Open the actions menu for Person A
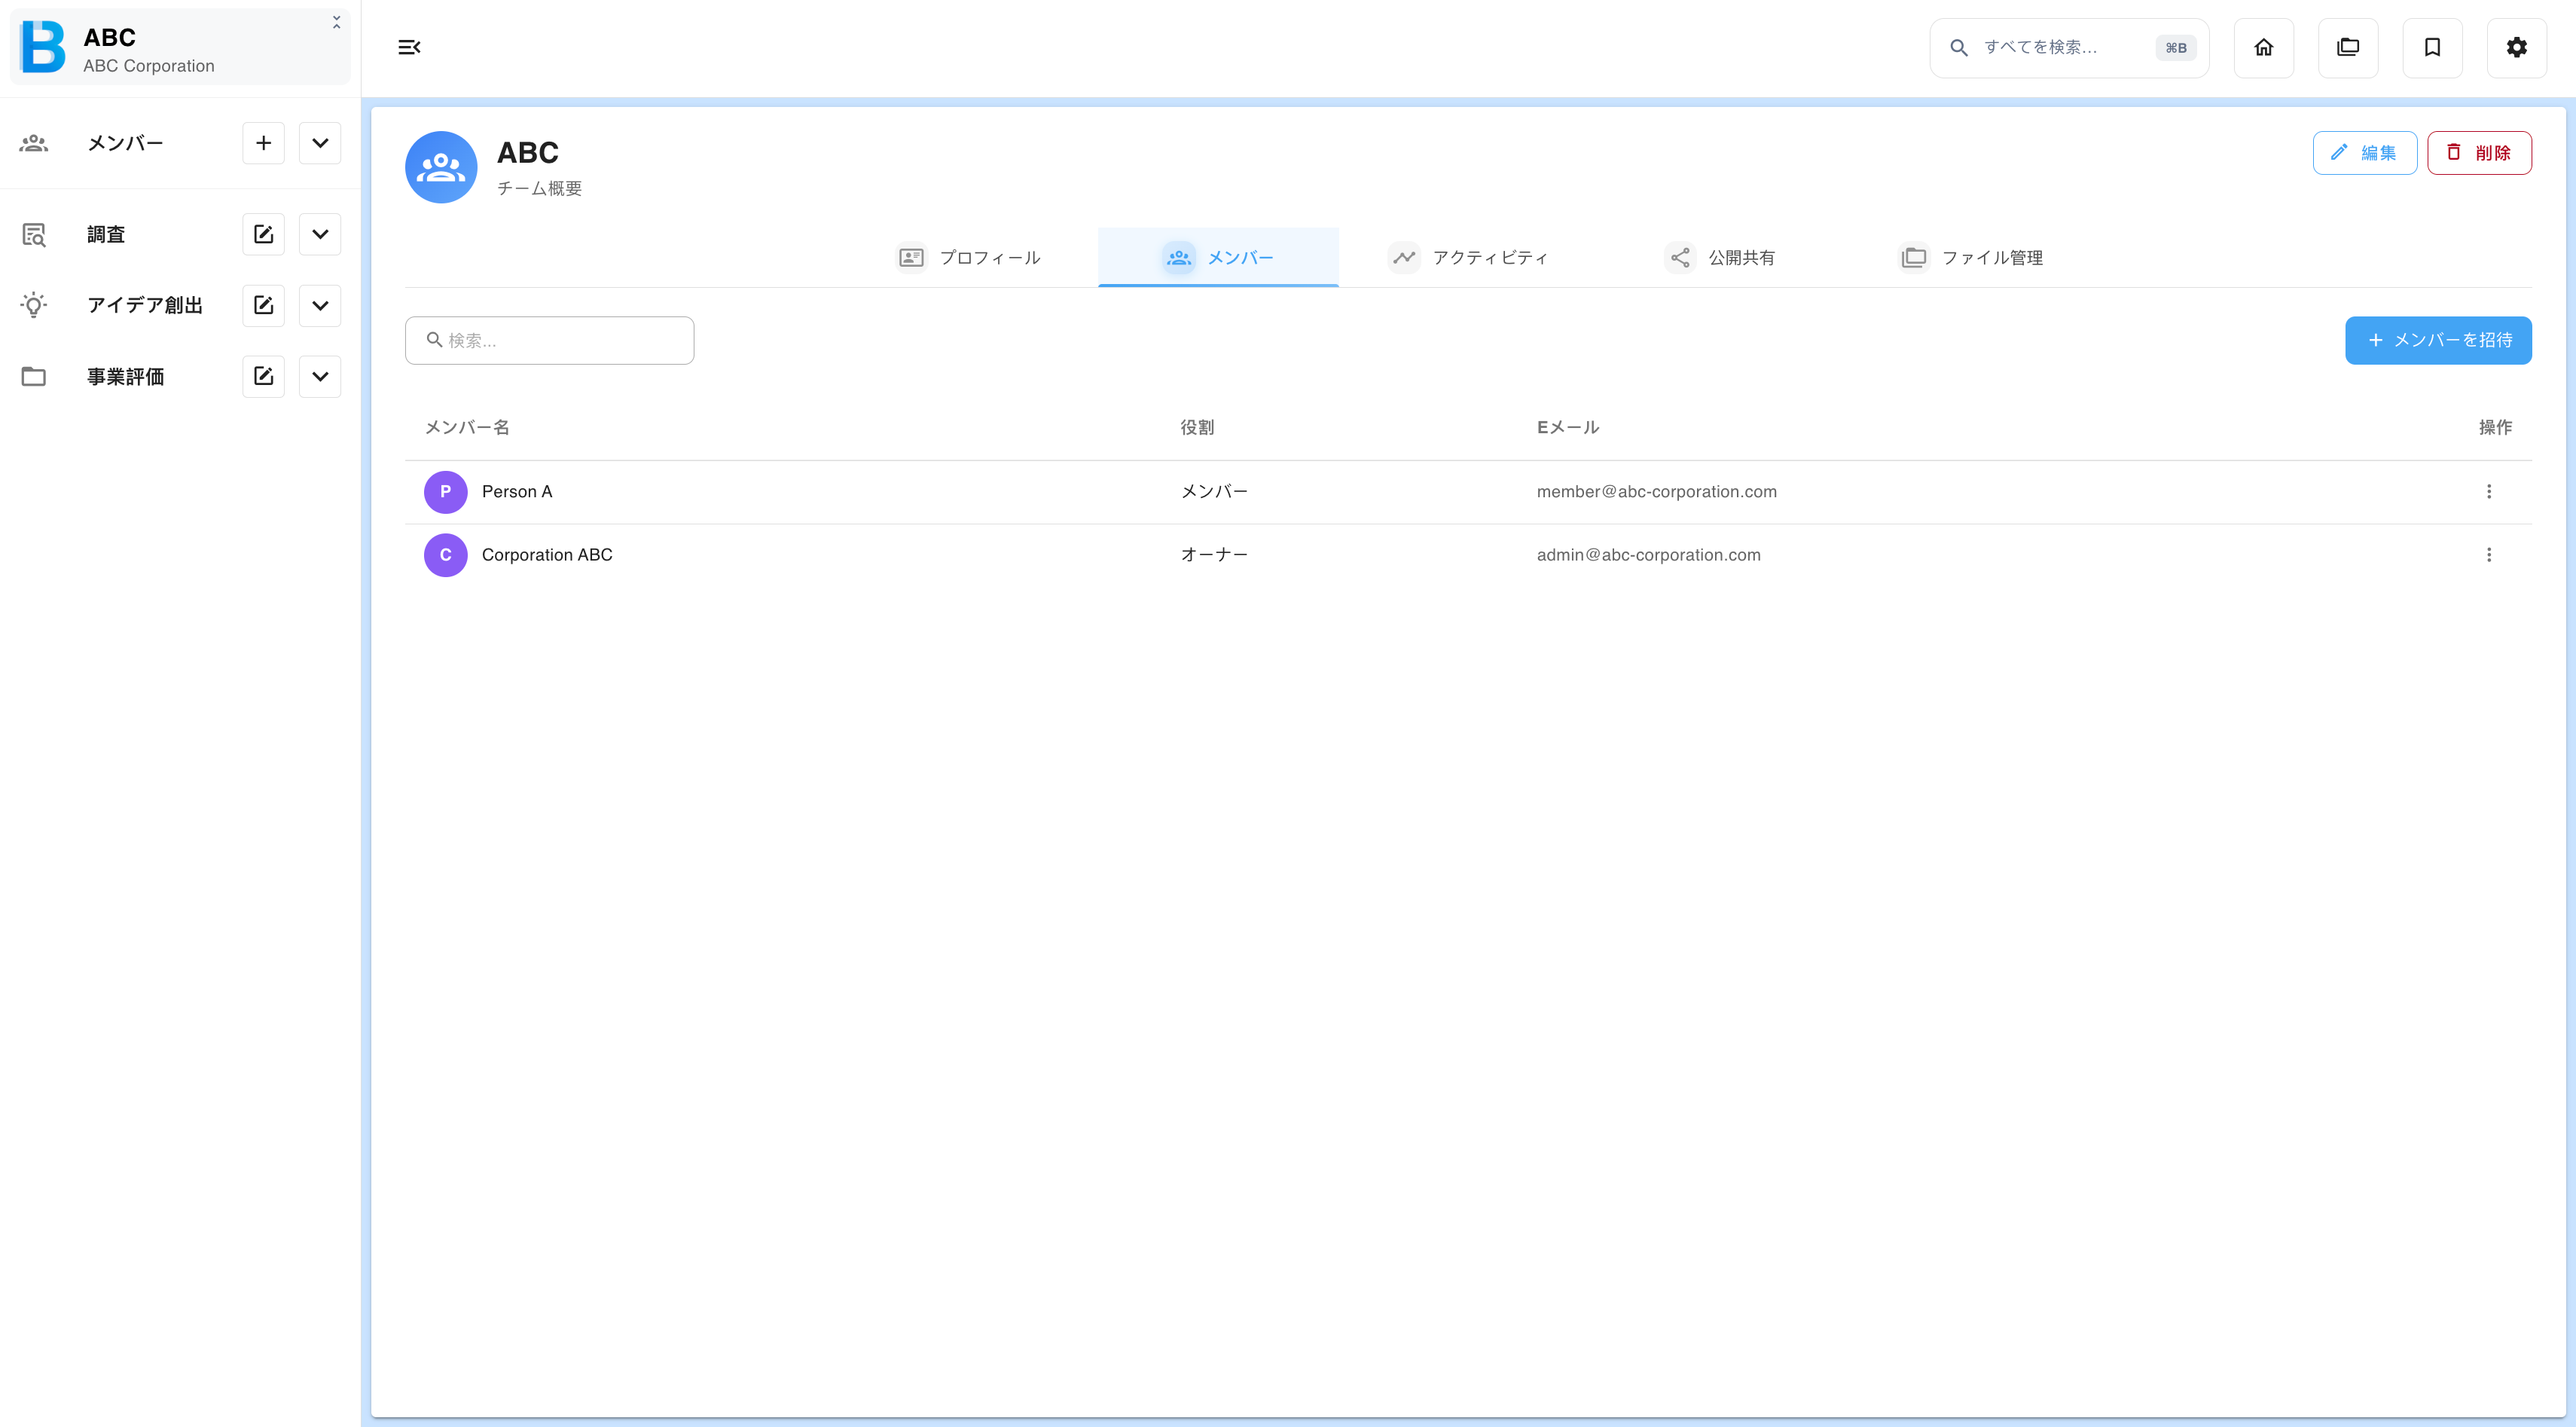This screenshot has height=1427, width=2576. pos(2489,492)
